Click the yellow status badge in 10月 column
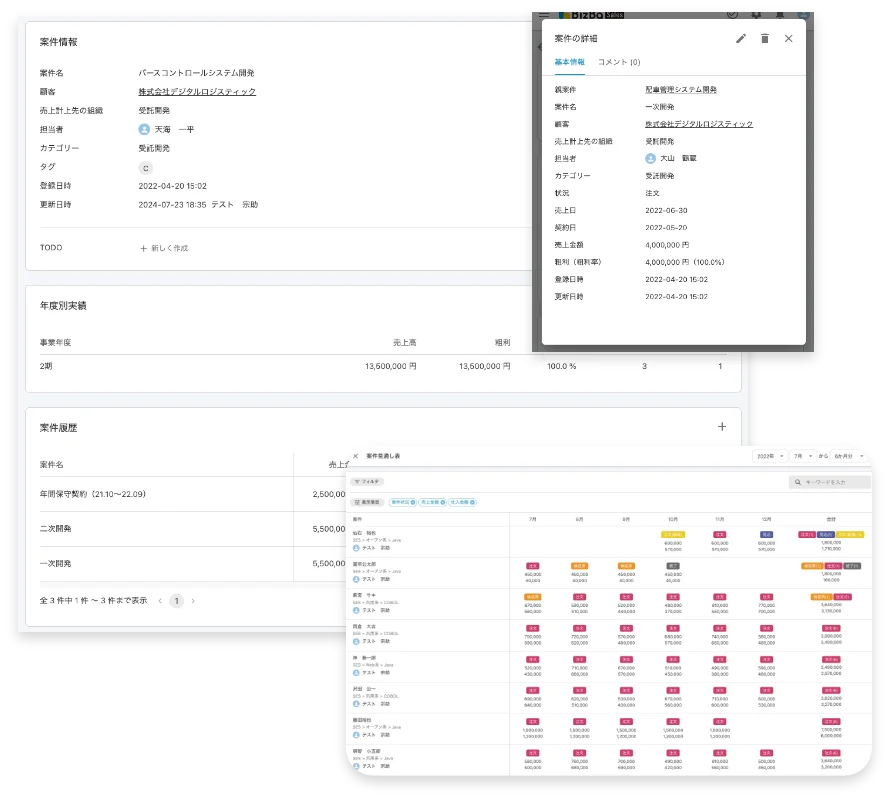890x800 pixels. [x=673, y=535]
